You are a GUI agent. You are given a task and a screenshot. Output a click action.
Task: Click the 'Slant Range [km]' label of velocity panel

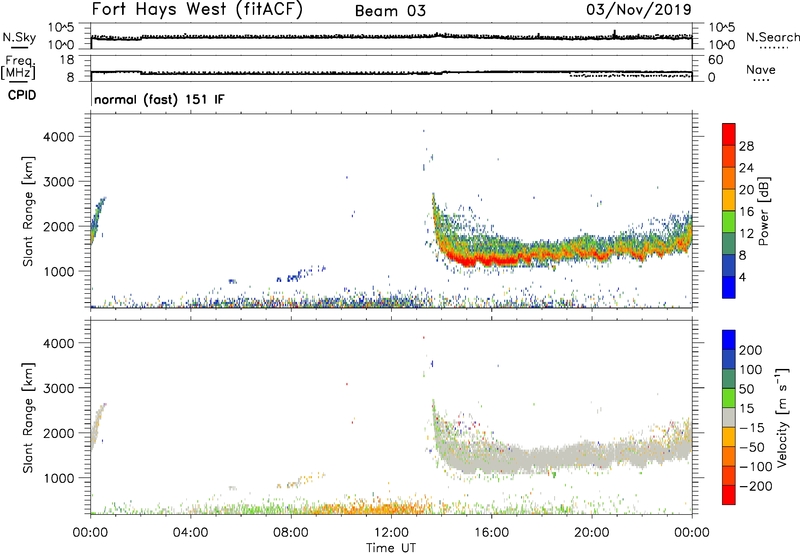pyautogui.click(x=28, y=418)
